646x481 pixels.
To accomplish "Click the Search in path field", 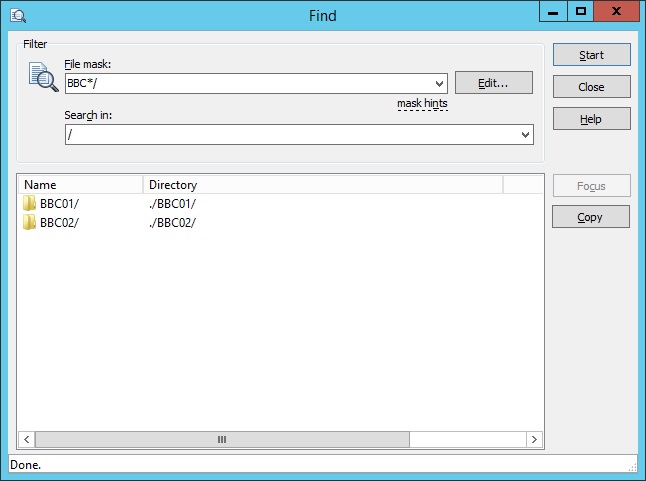I will 290,134.
